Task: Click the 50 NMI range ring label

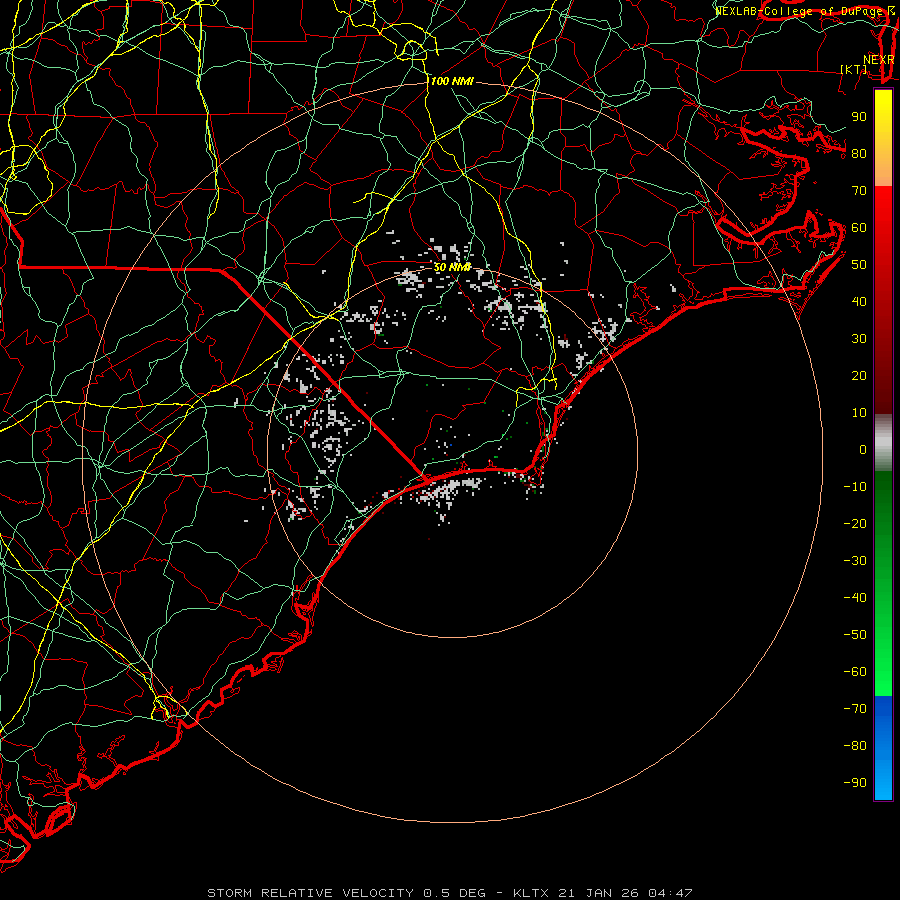Action: (452, 267)
